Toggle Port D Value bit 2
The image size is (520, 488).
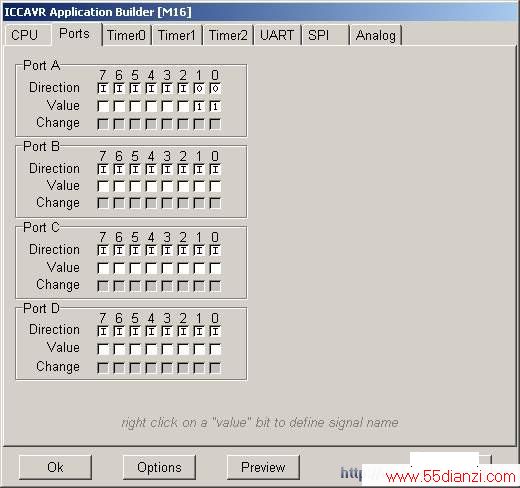click(x=183, y=349)
